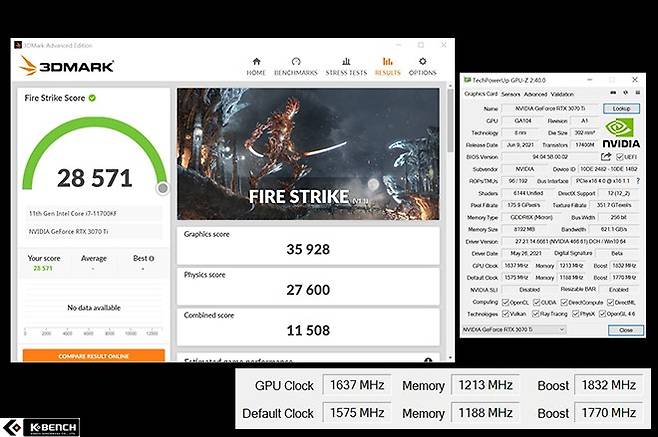
Task: Open the Validation tab in GPU-Z
Action: tap(563, 94)
